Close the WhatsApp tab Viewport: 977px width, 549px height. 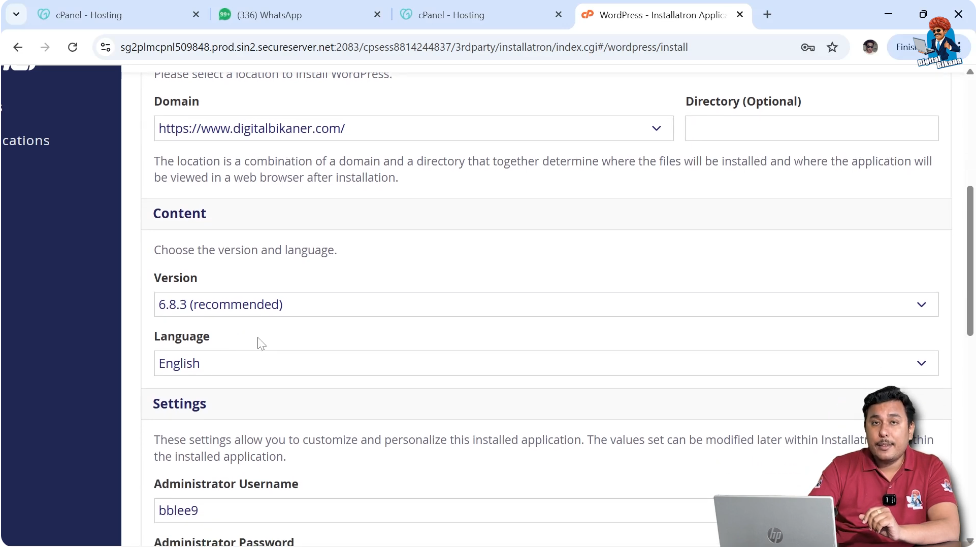pos(377,14)
